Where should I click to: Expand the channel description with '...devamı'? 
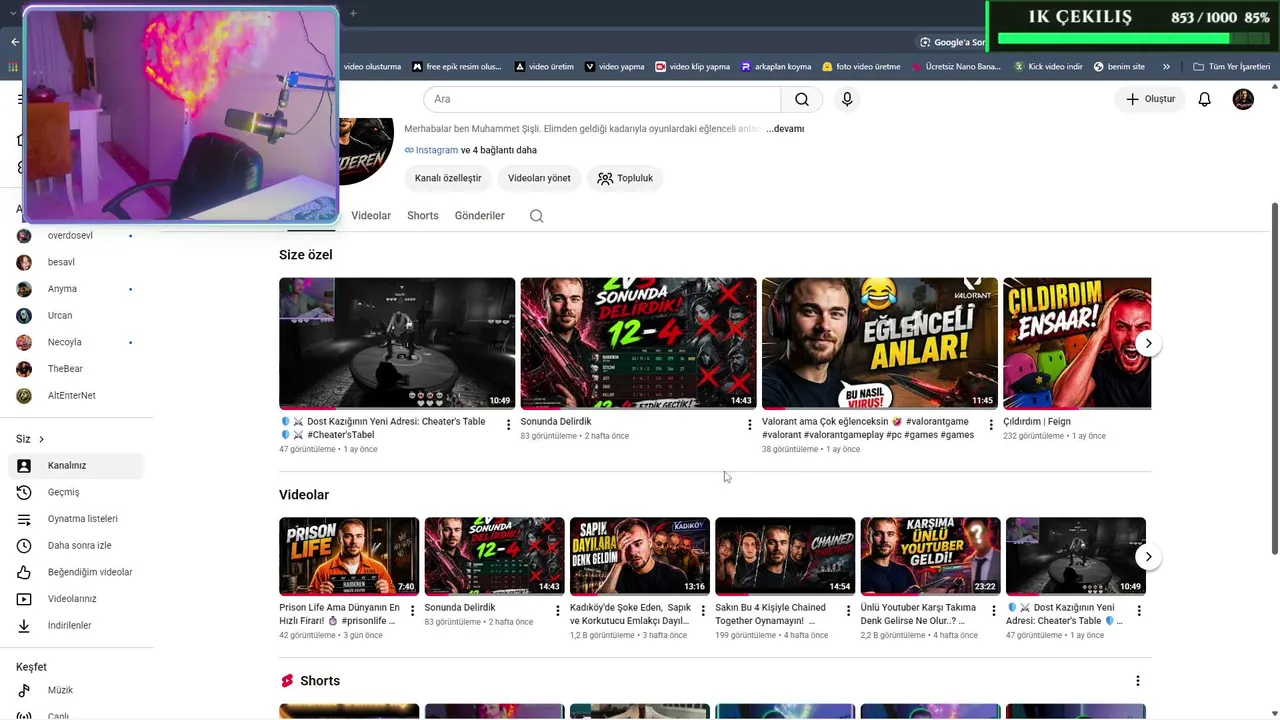tap(785, 129)
